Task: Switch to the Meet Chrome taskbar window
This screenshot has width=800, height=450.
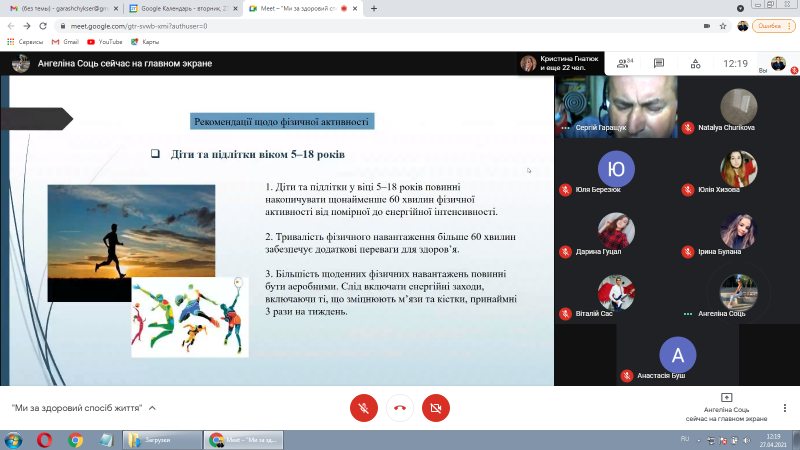Action: tap(243, 440)
